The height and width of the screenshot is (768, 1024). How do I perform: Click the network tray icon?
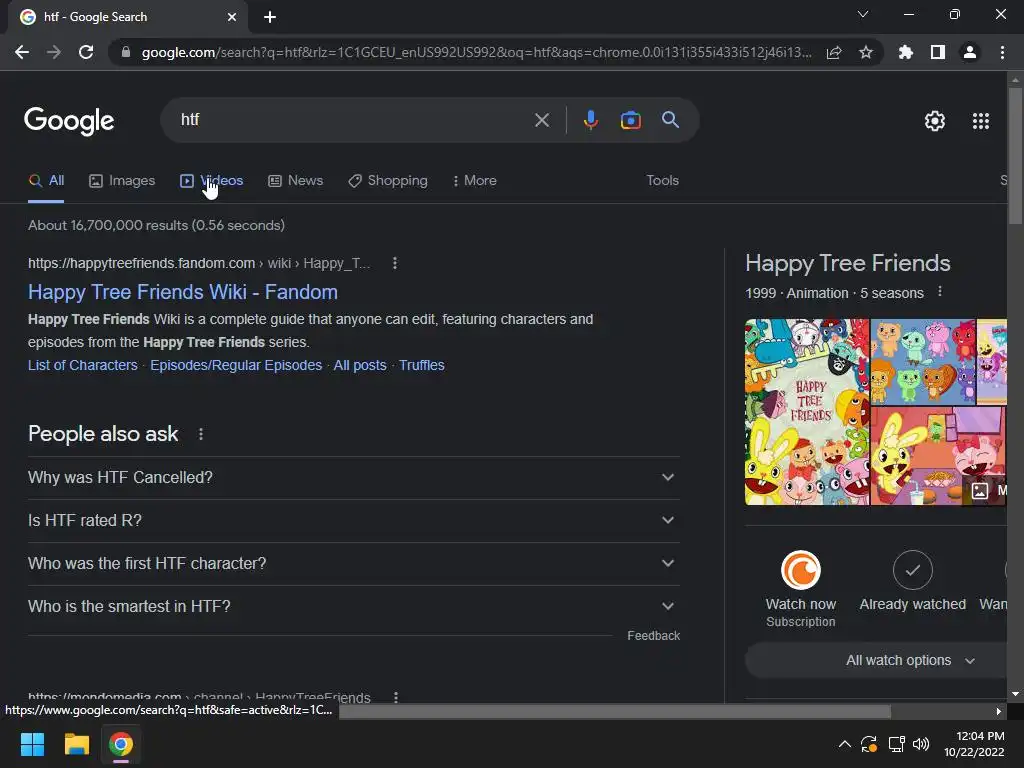pos(896,744)
